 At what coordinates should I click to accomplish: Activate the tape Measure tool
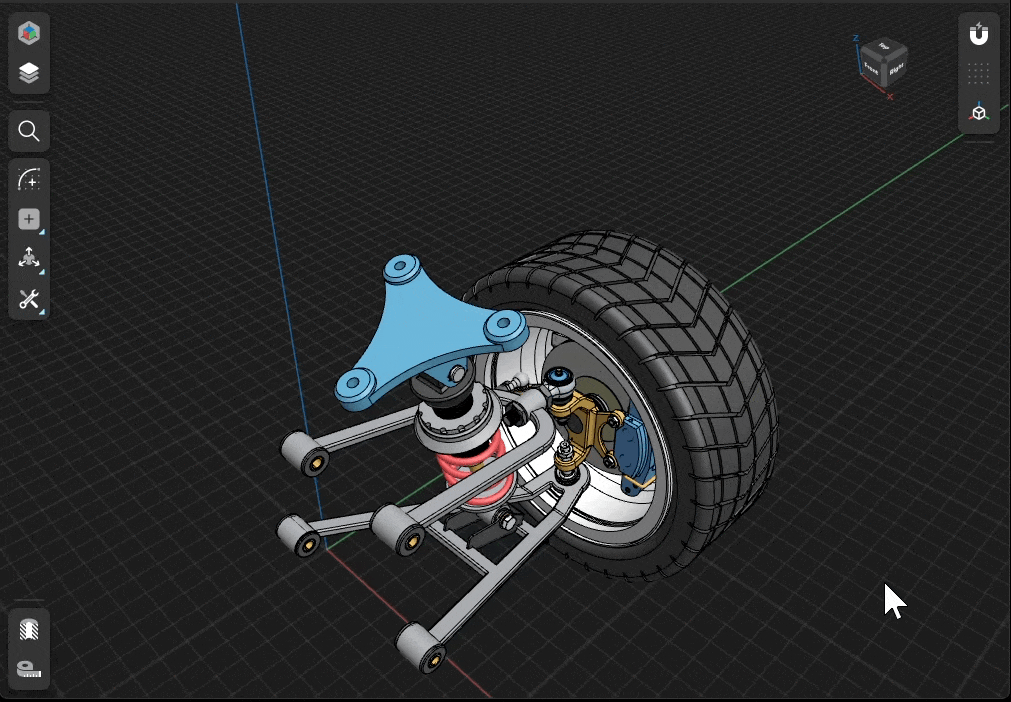(29, 669)
